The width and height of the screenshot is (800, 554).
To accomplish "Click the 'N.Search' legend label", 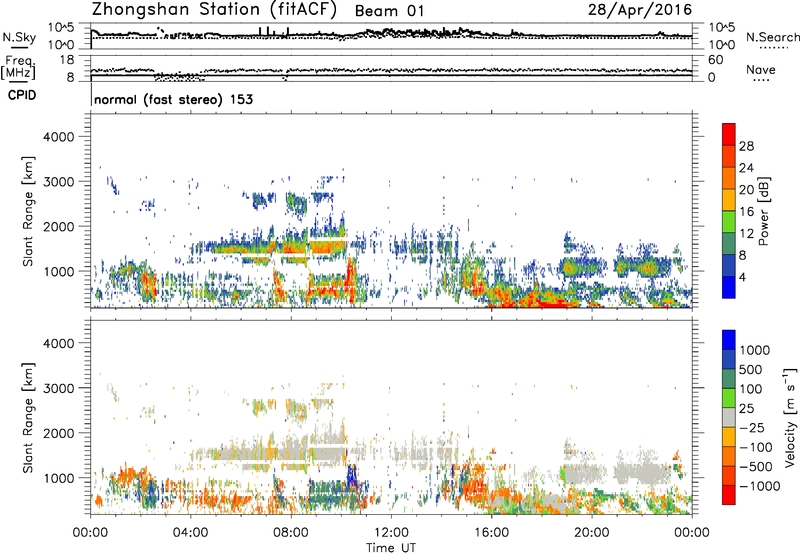I will [773, 37].
